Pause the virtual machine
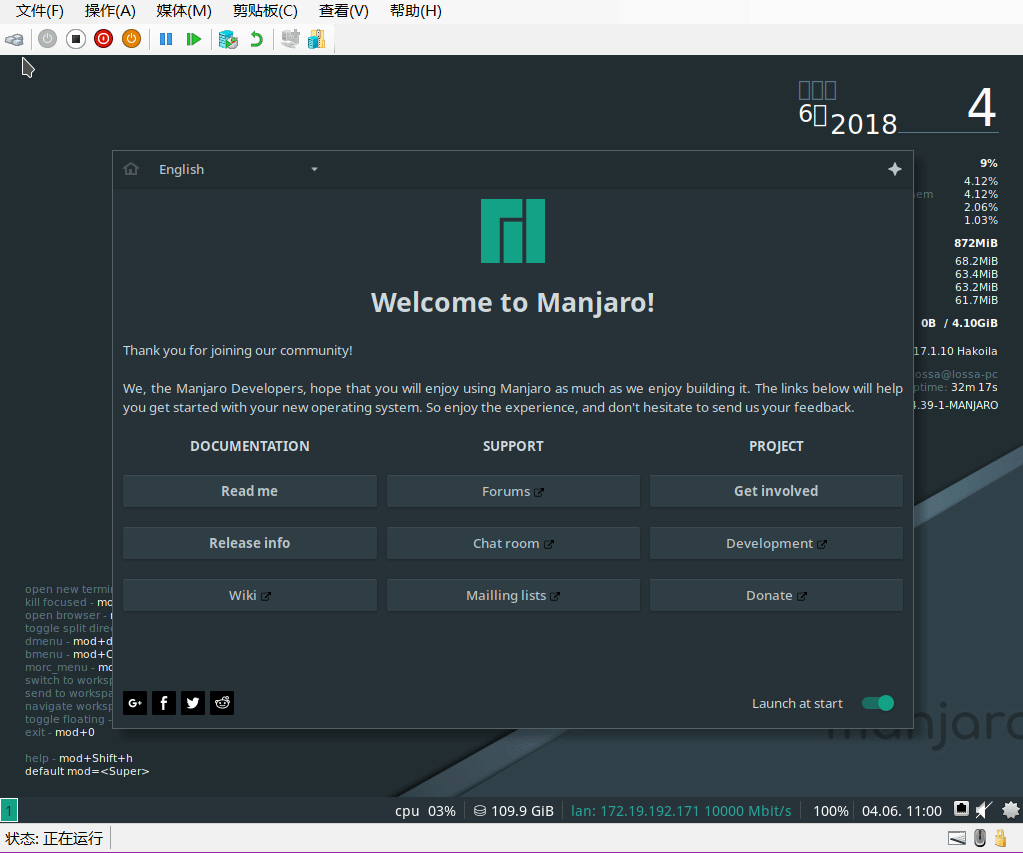Viewport: 1023px width, 853px height. [x=166, y=39]
